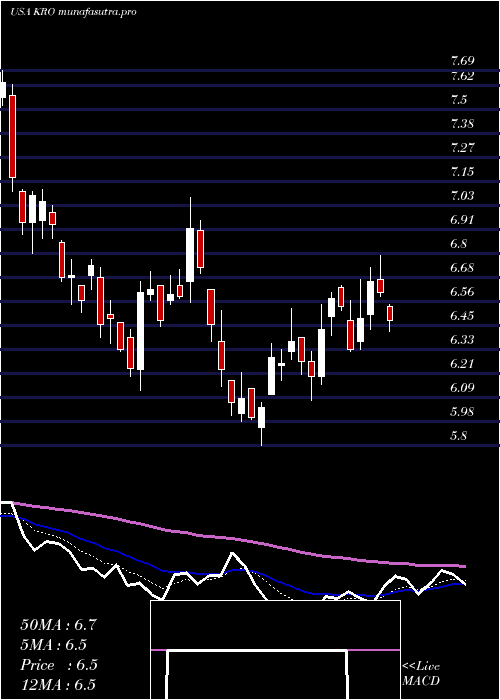
Task: Click the '50MA : 6.7' indicator text
Action: pyautogui.click(x=58, y=625)
